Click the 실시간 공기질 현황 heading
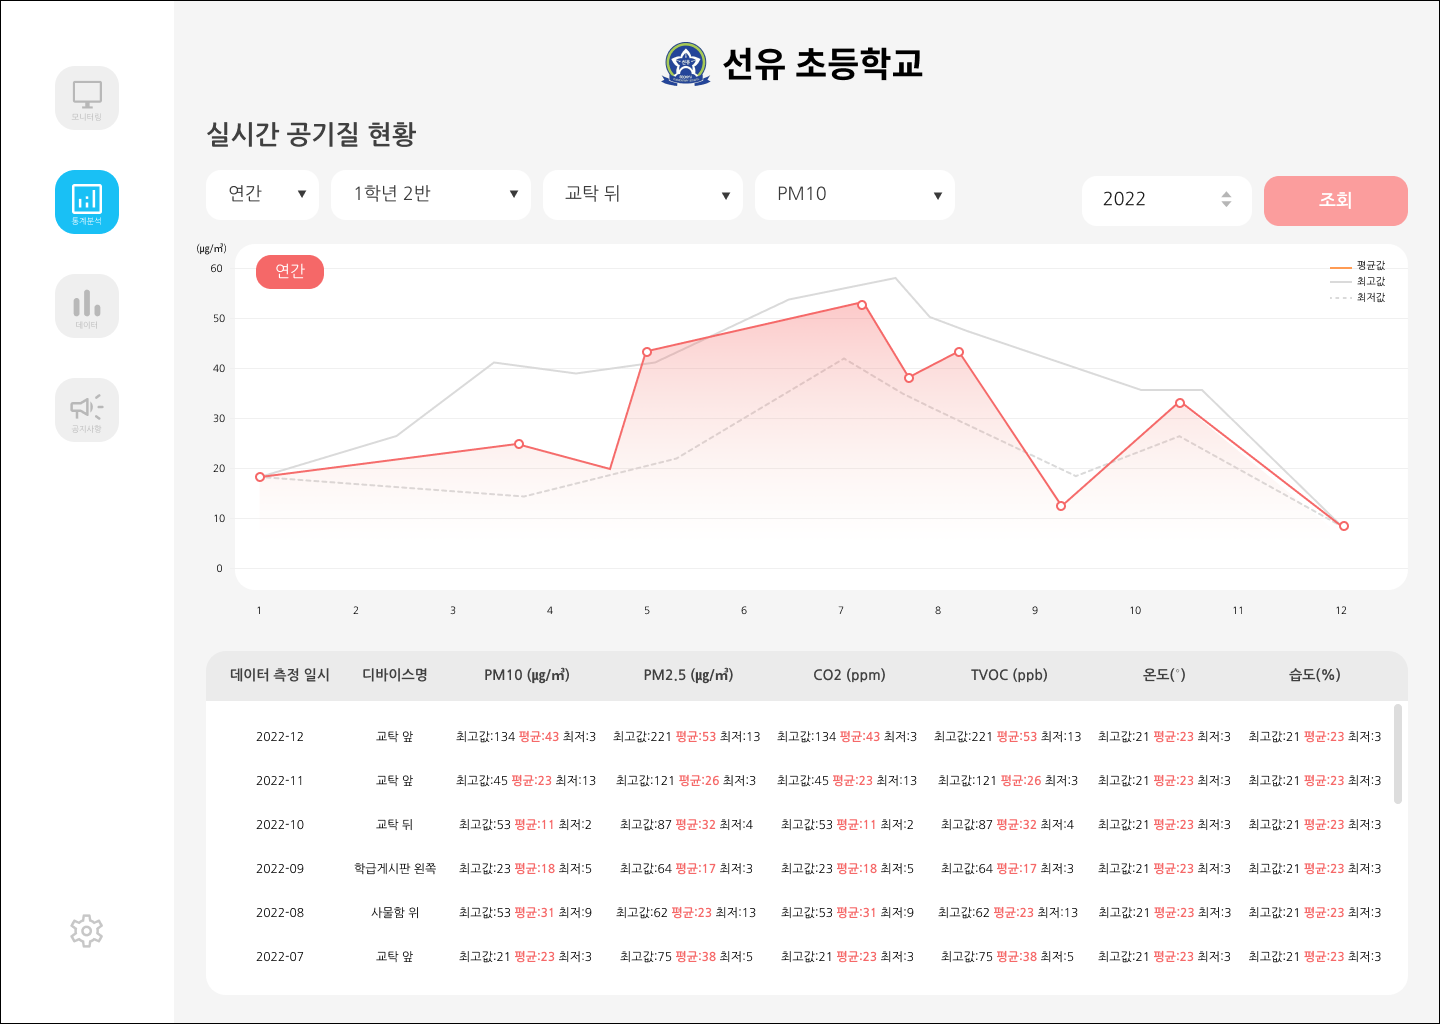 click(x=311, y=134)
